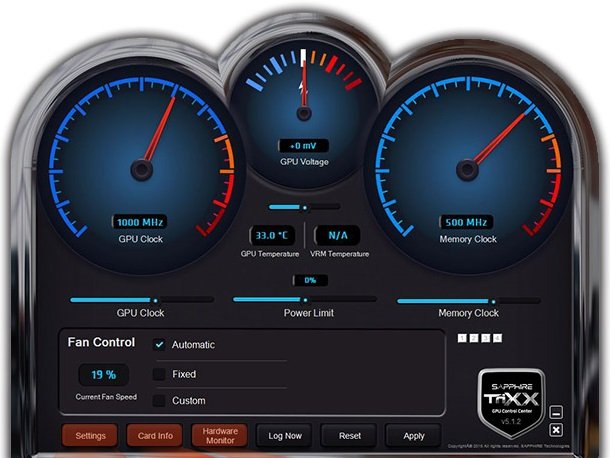Select profile slot 4
The height and width of the screenshot is (458, 610).
pos(497,338)
